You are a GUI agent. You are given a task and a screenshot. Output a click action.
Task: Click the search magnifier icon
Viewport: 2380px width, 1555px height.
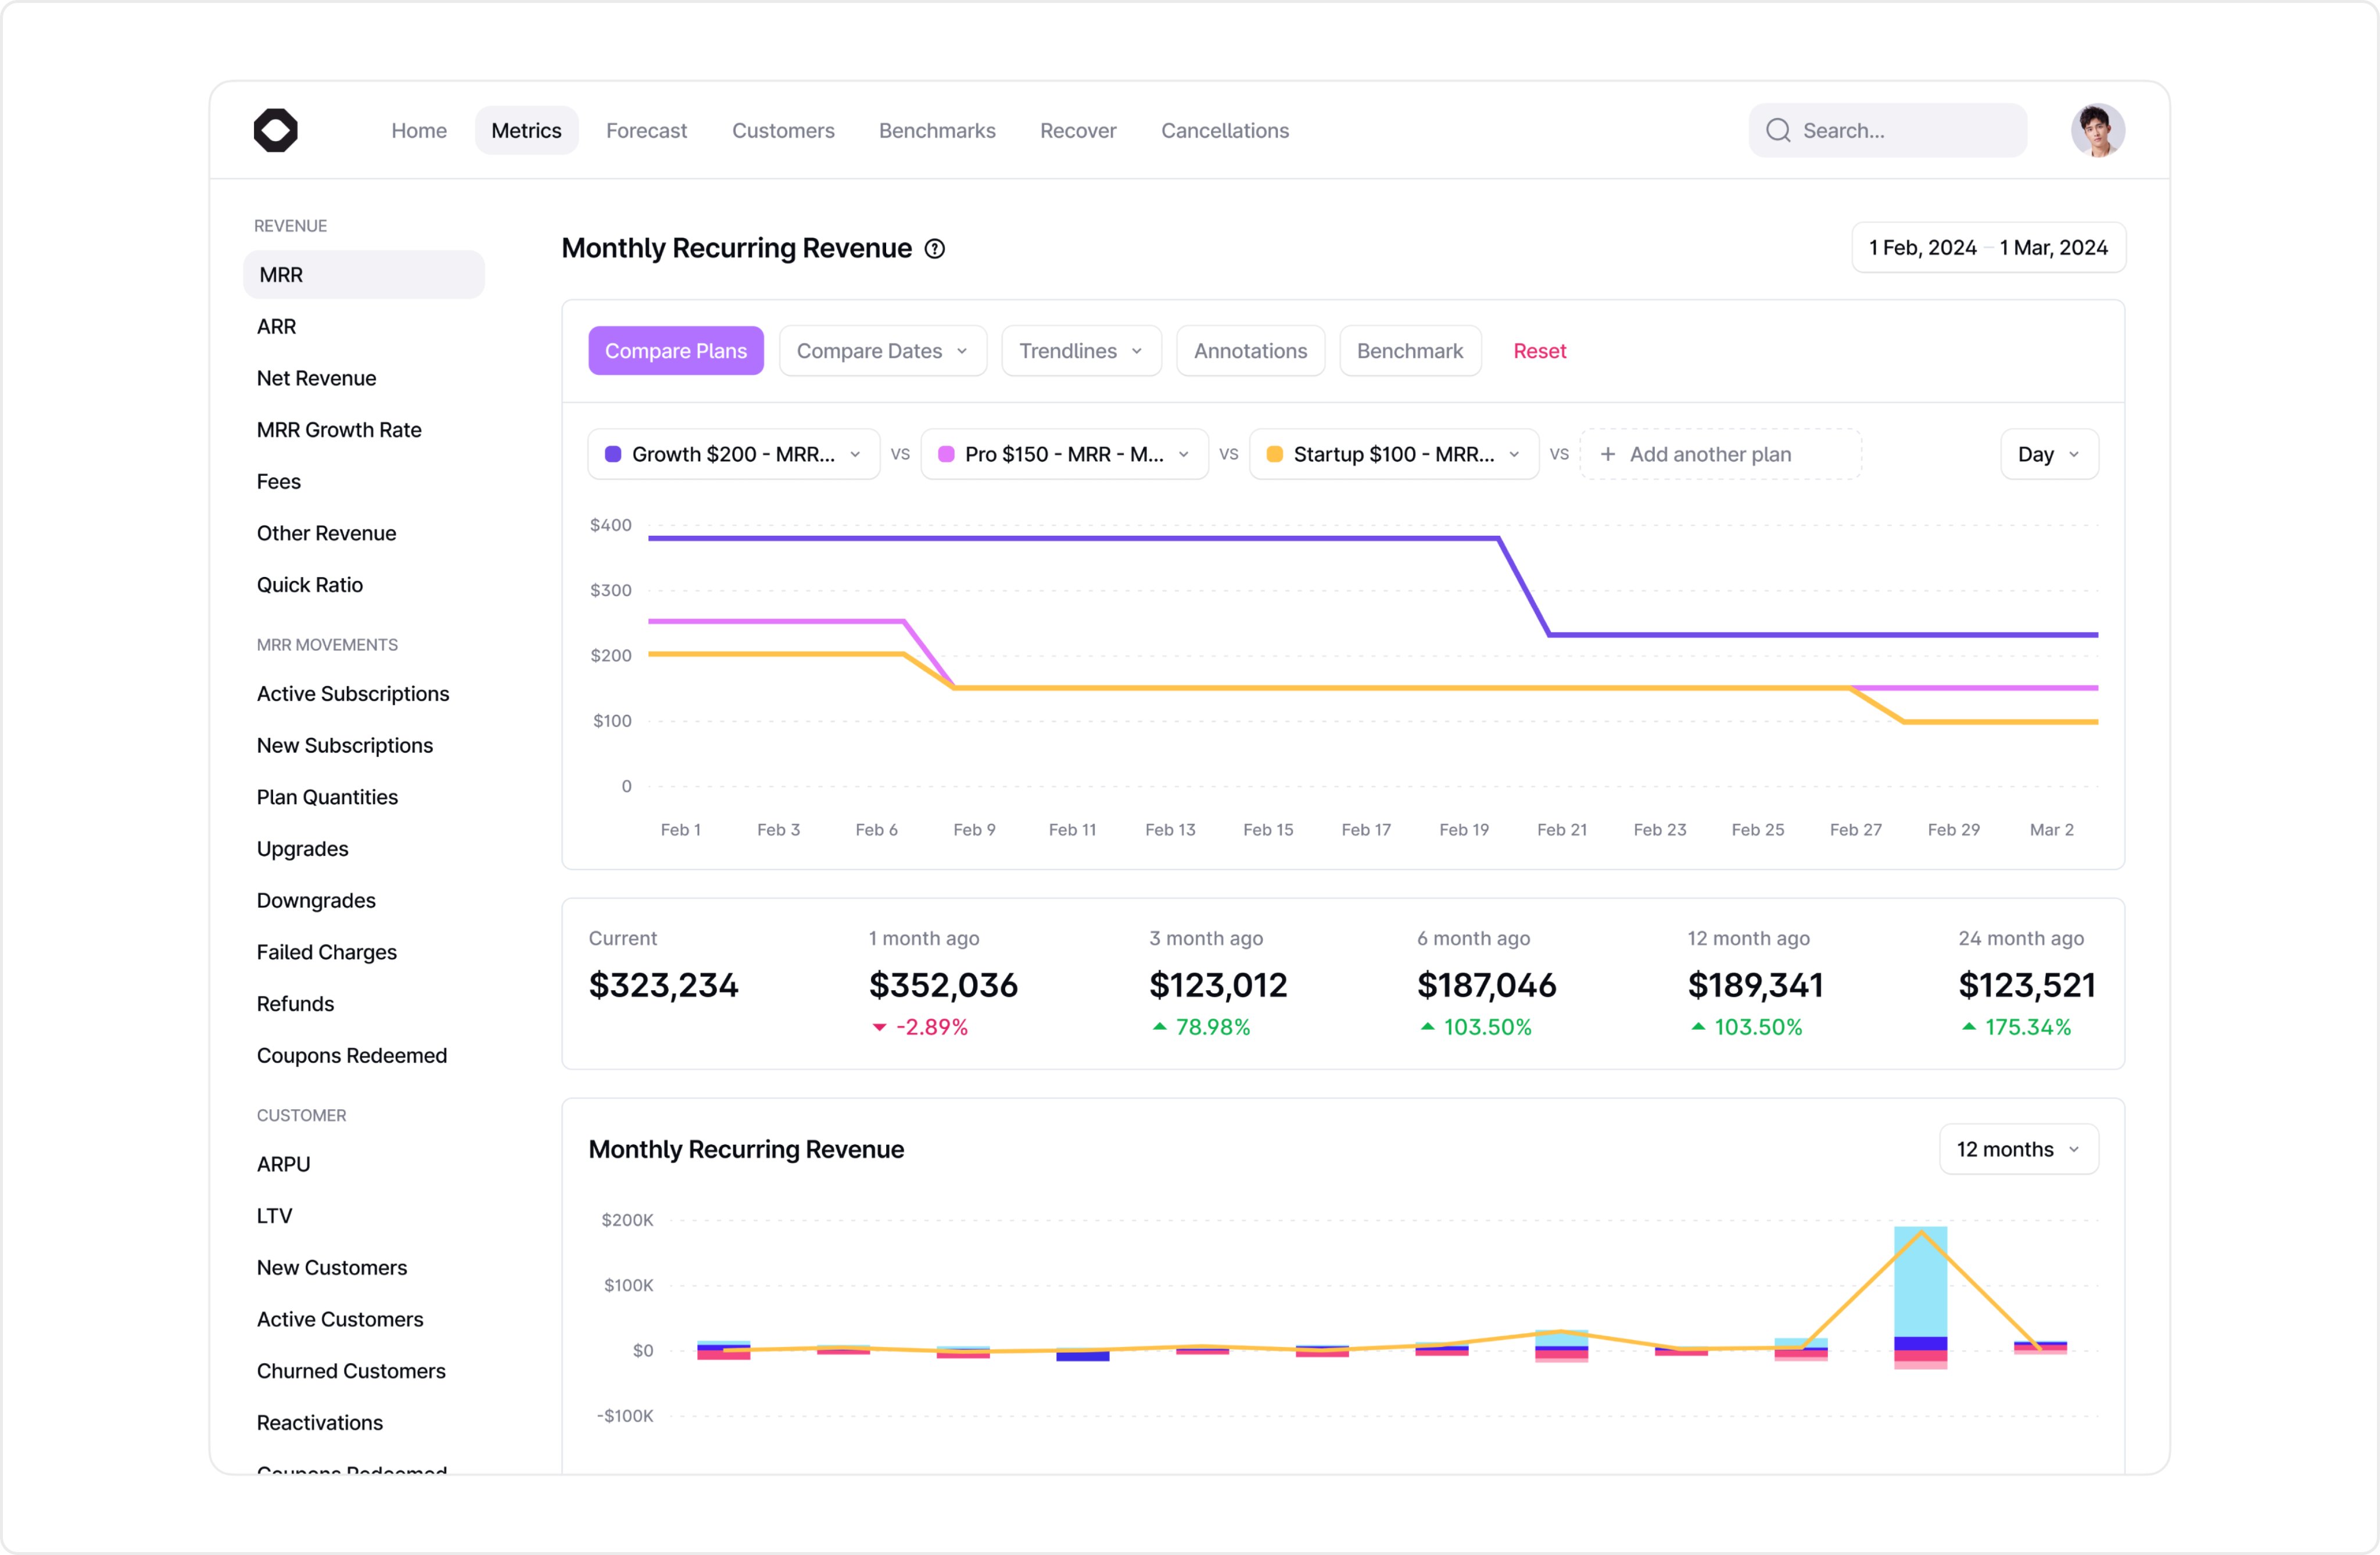pos(1779,130)
